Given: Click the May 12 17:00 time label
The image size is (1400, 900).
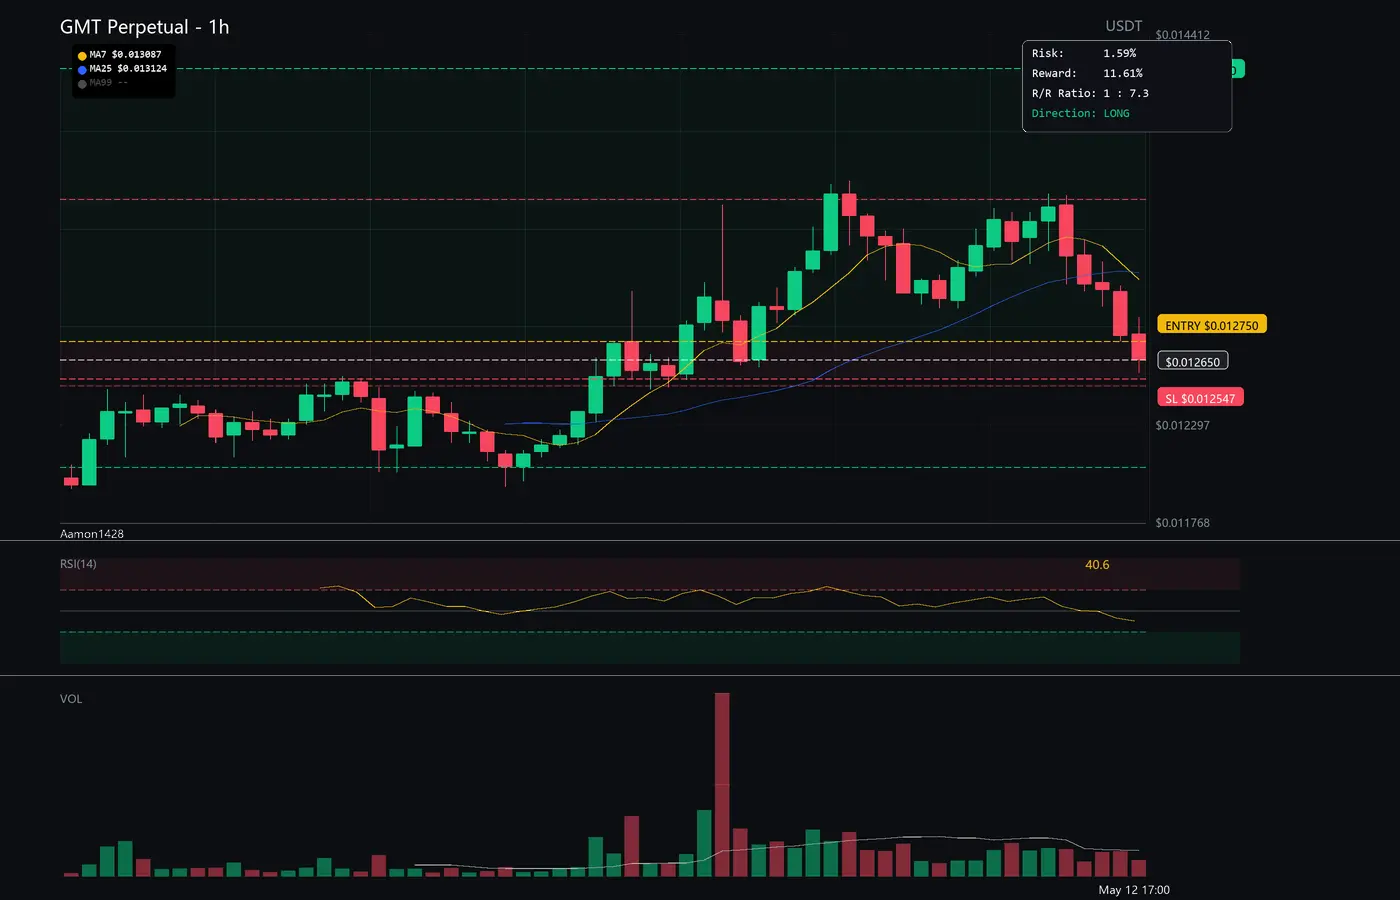Looking at the screenshot, I should [1134, 890].
